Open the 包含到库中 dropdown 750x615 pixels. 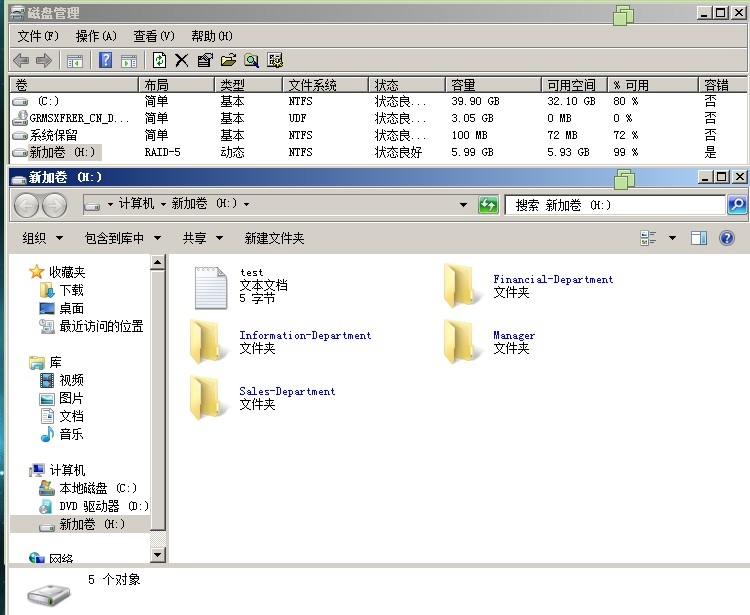point(122,238)
